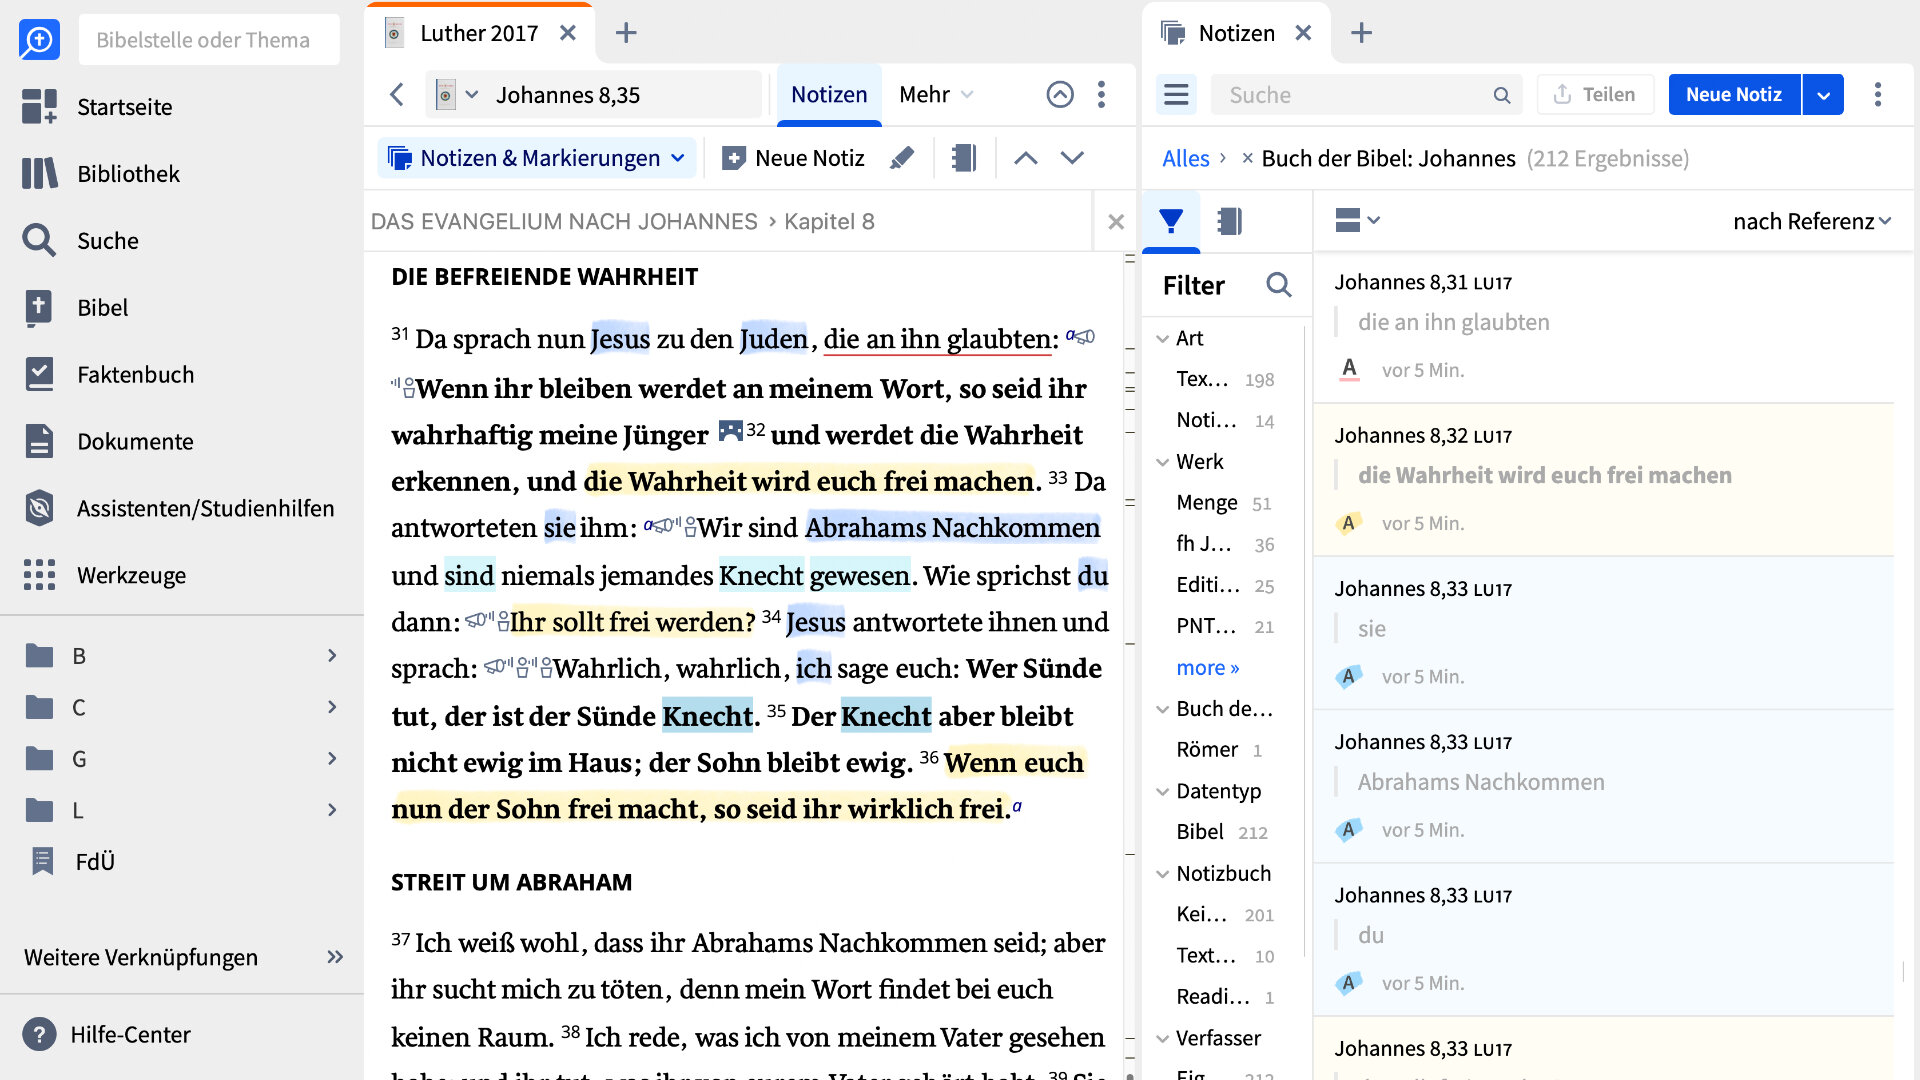The width and height of the screenshot is (1920, 1080).
Task: Click the circled up-arrow icon in Luther toolbar
Action: [1060, 95]
